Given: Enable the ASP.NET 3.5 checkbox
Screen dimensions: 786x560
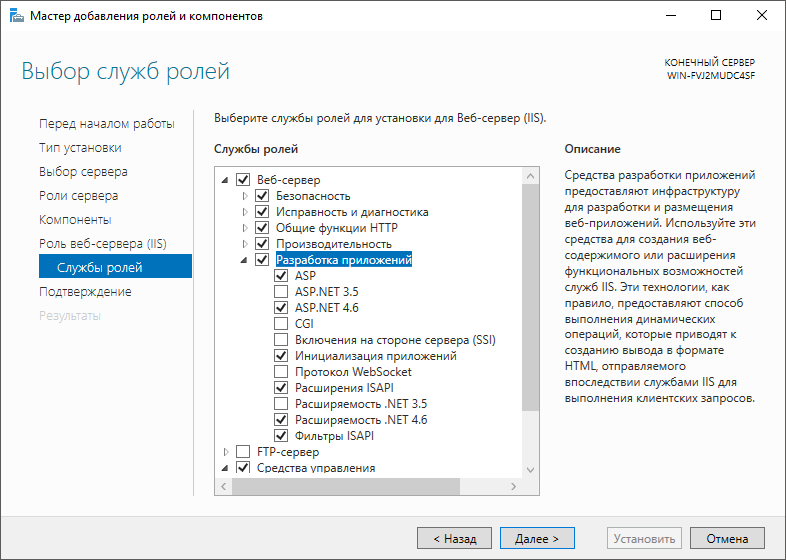Looking at the screenshot, I should point(281,292).
